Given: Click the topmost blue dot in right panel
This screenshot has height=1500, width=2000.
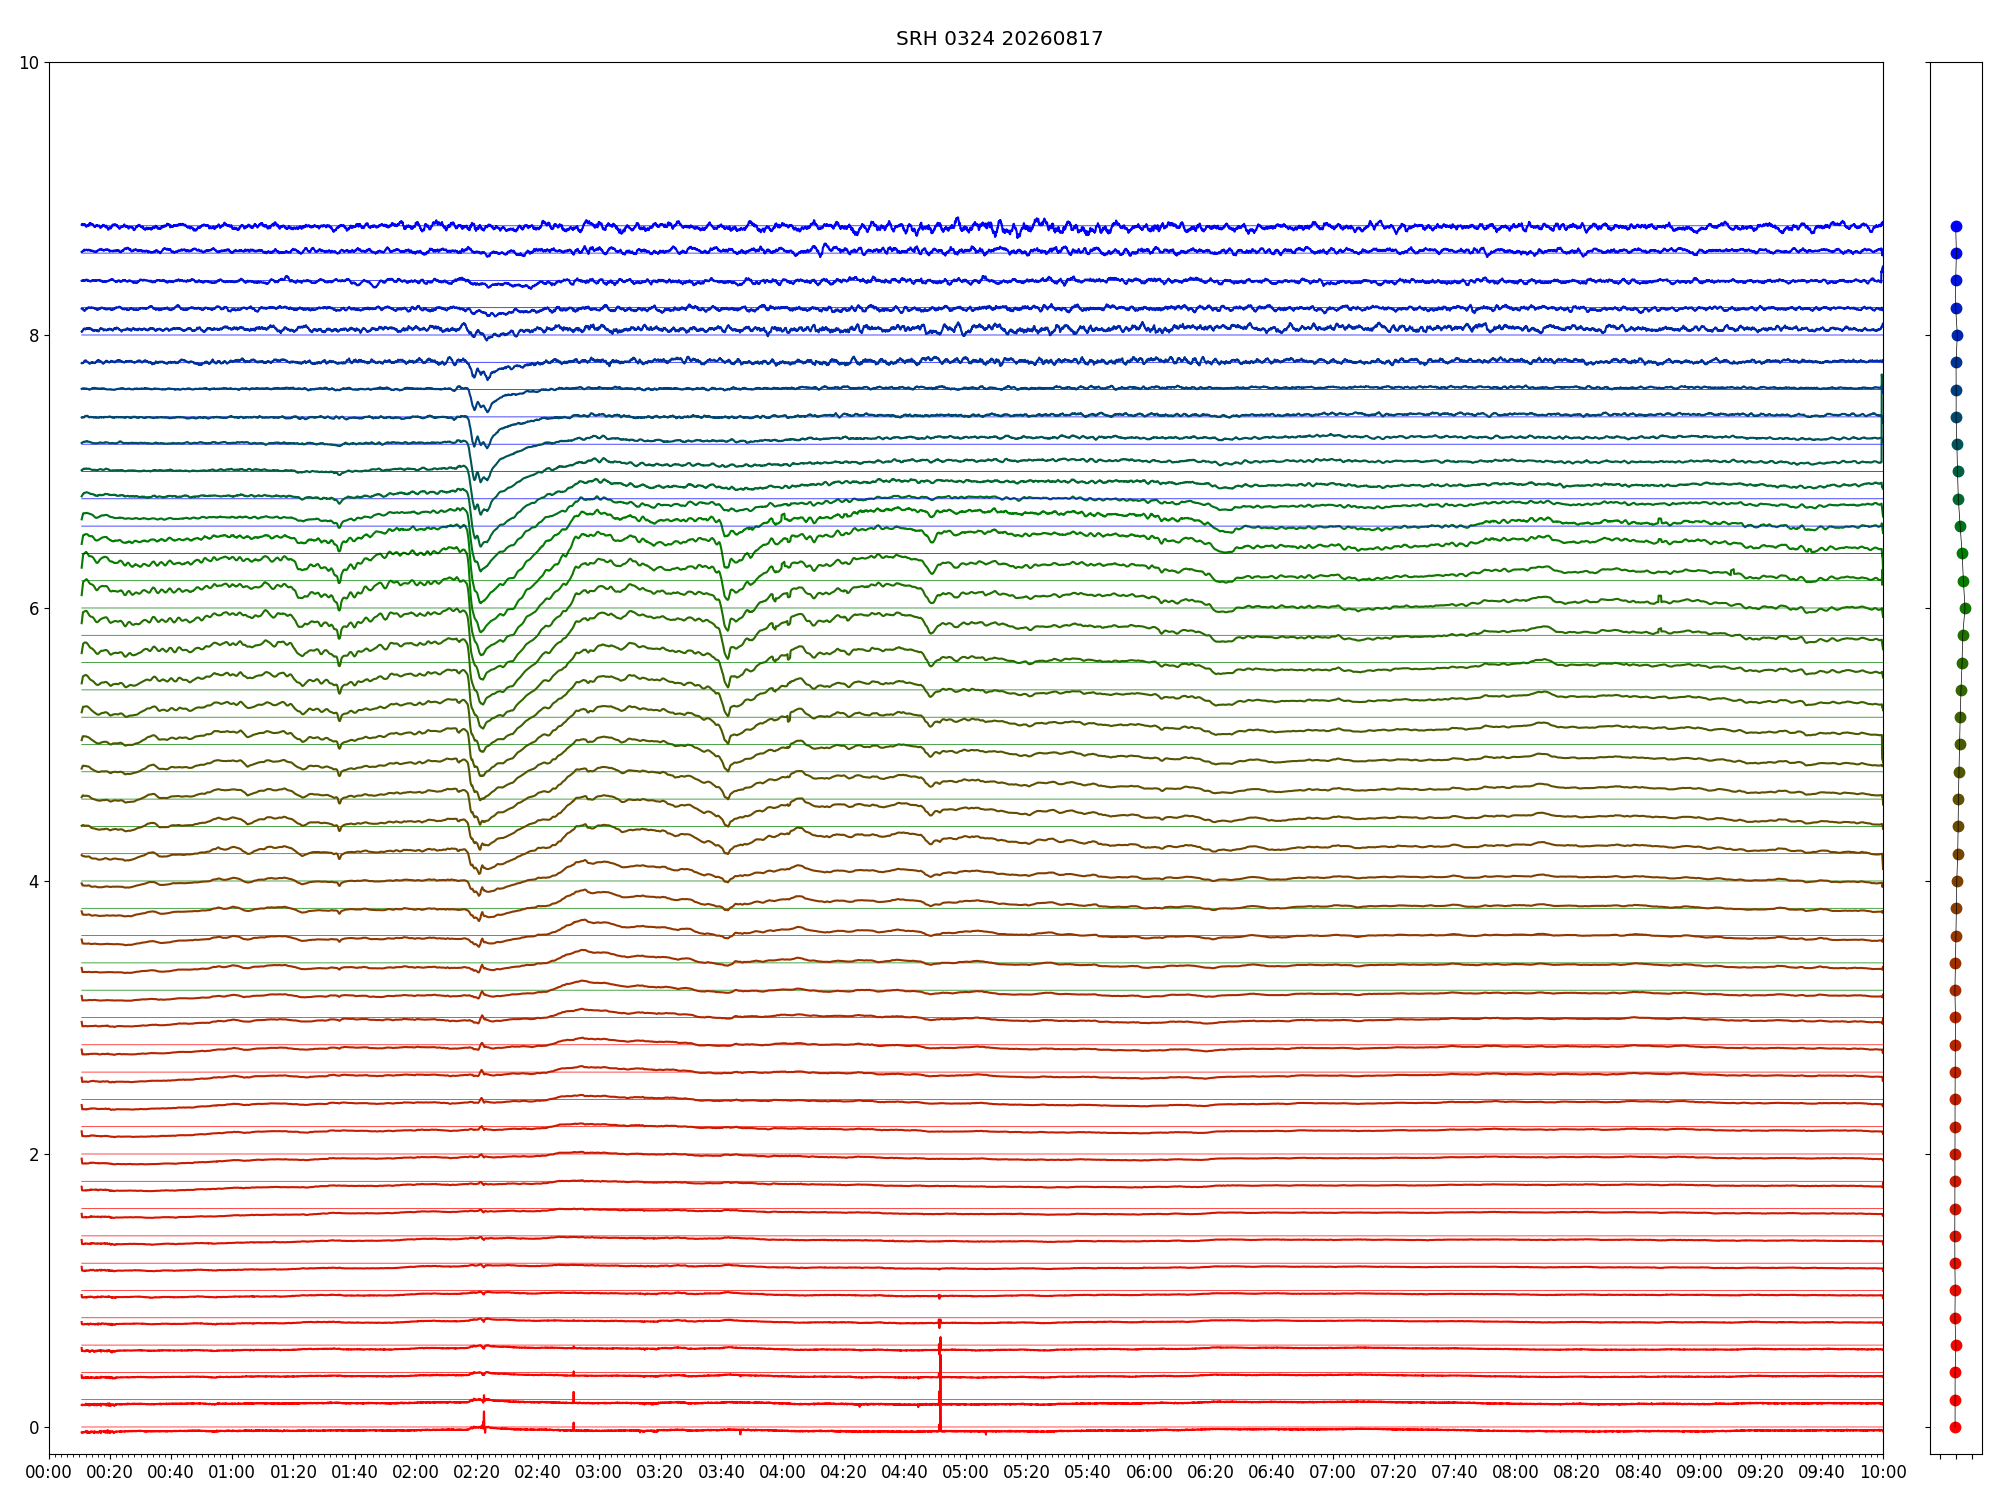Looking at the screenshot, I should pos(1956,226).
